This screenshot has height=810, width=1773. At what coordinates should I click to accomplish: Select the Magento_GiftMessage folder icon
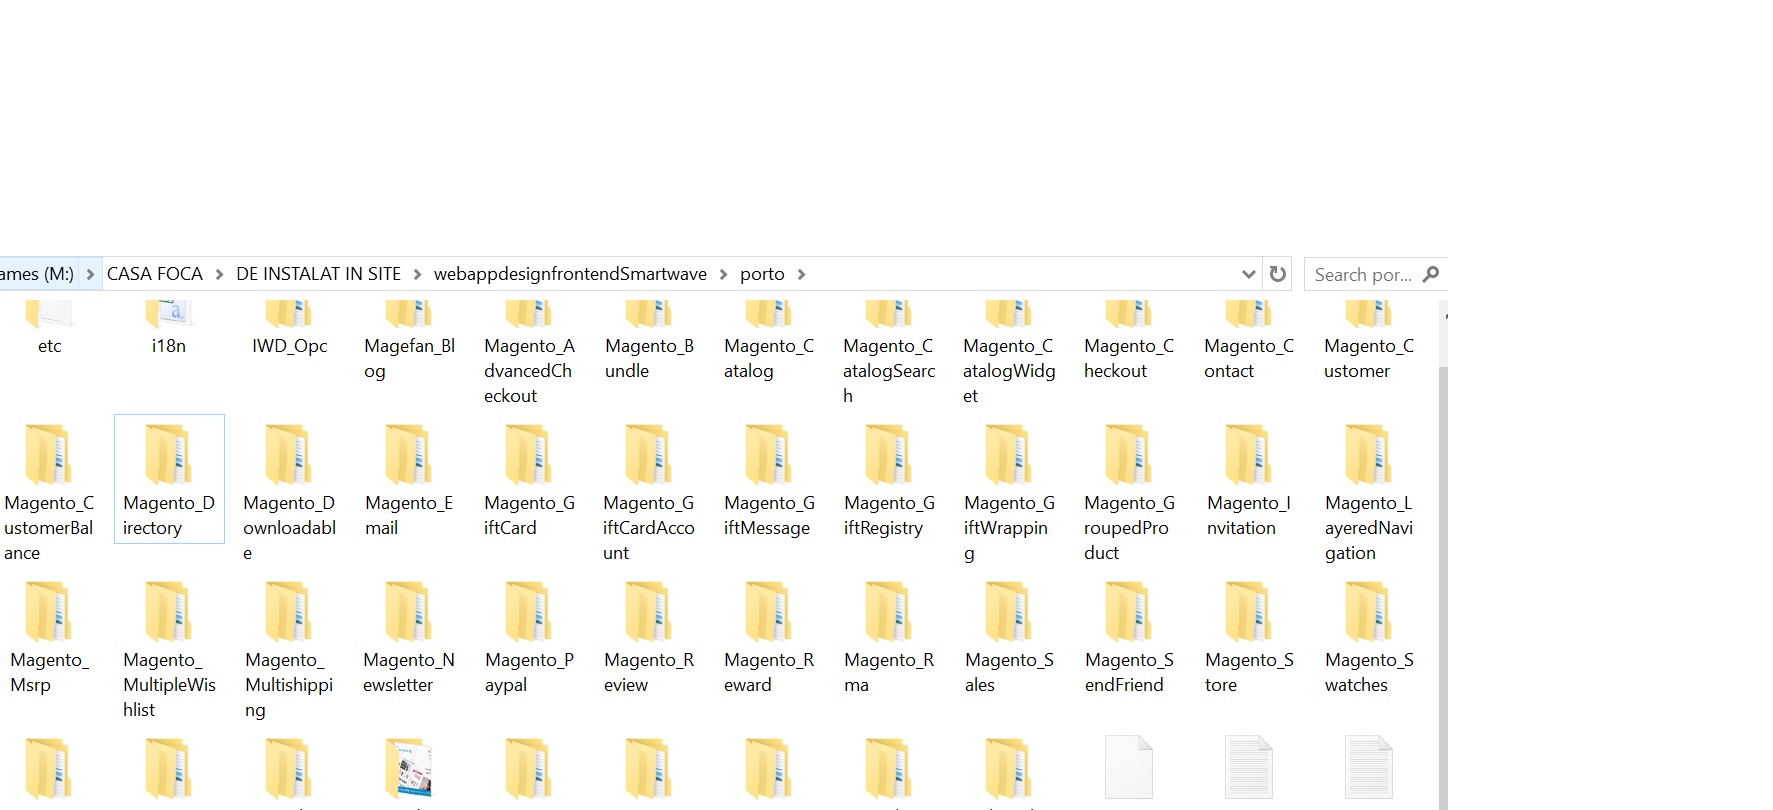click(768, 454)
